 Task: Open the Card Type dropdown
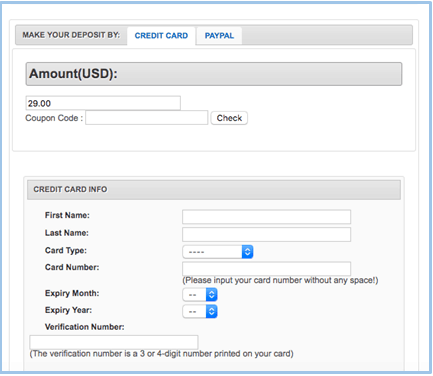(x=218, y=252)
